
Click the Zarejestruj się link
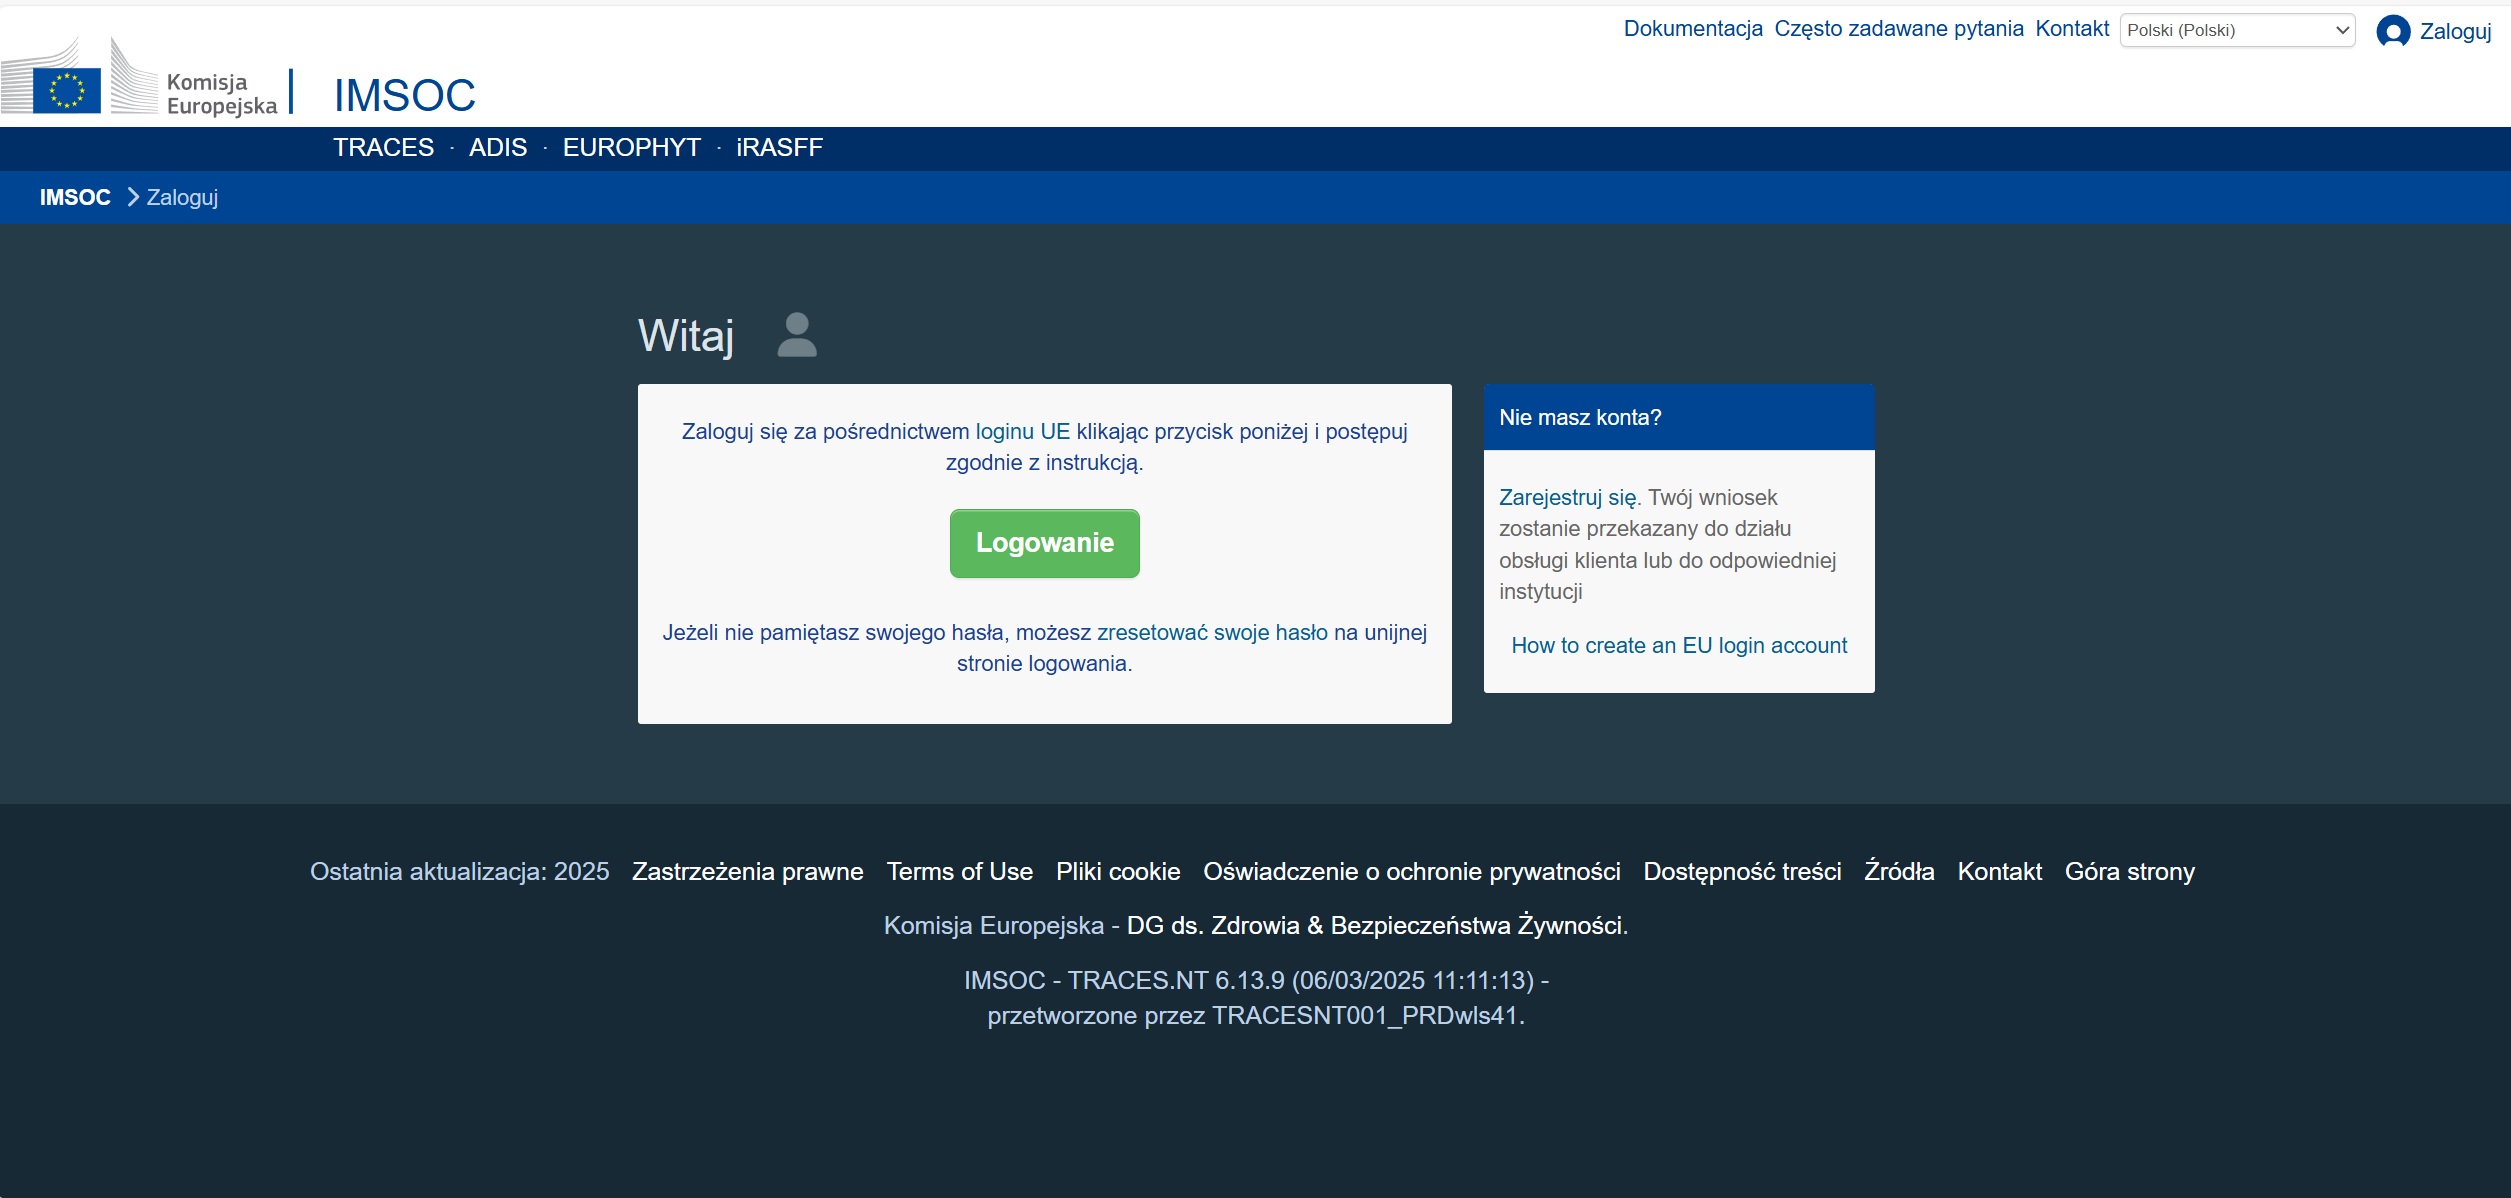click(1567, 497)
